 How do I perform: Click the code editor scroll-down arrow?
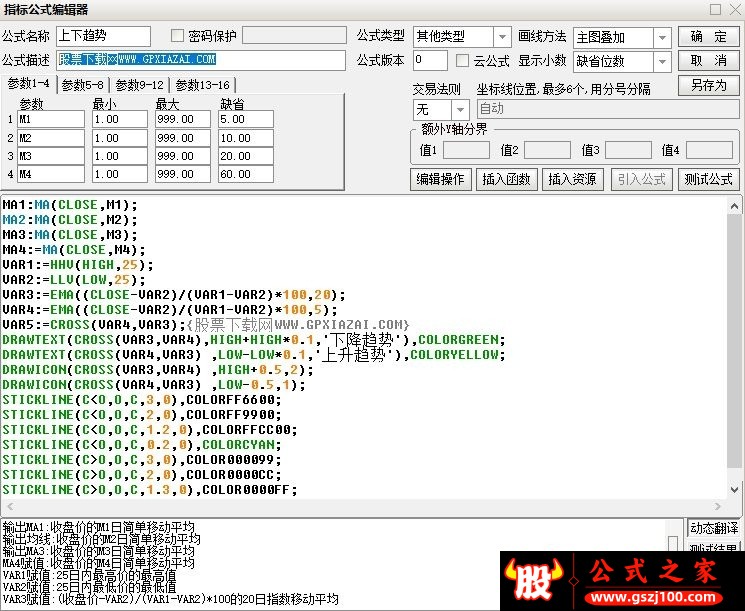click(734, 489)
